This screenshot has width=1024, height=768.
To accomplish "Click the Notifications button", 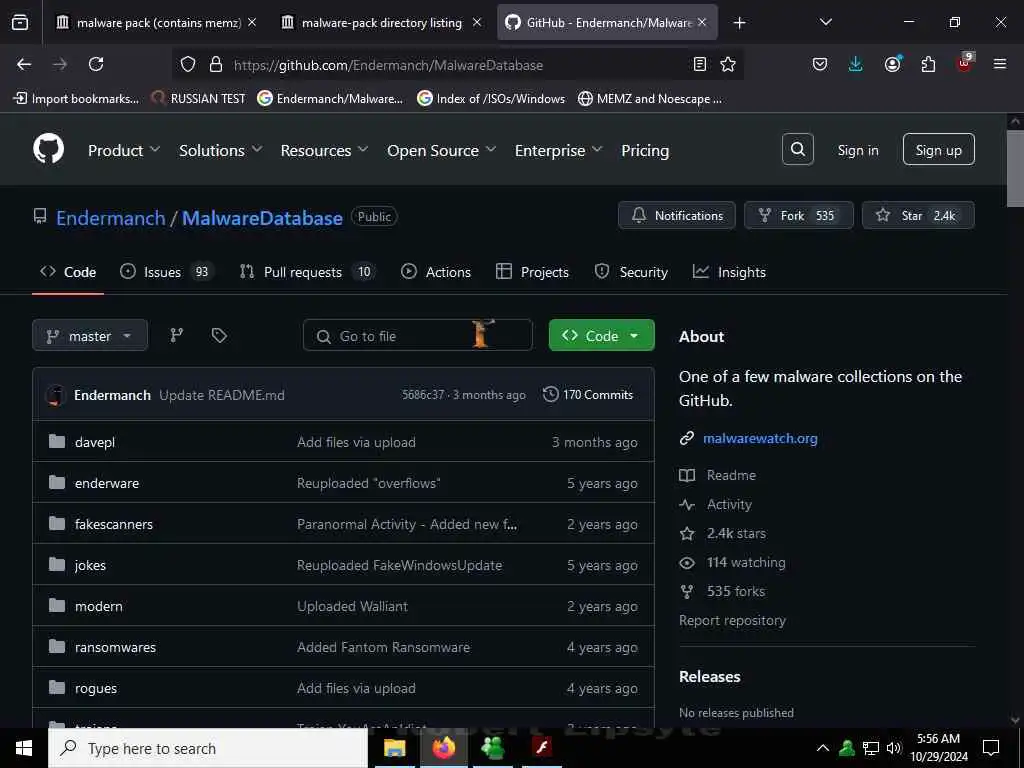I will tap(677, 215).
